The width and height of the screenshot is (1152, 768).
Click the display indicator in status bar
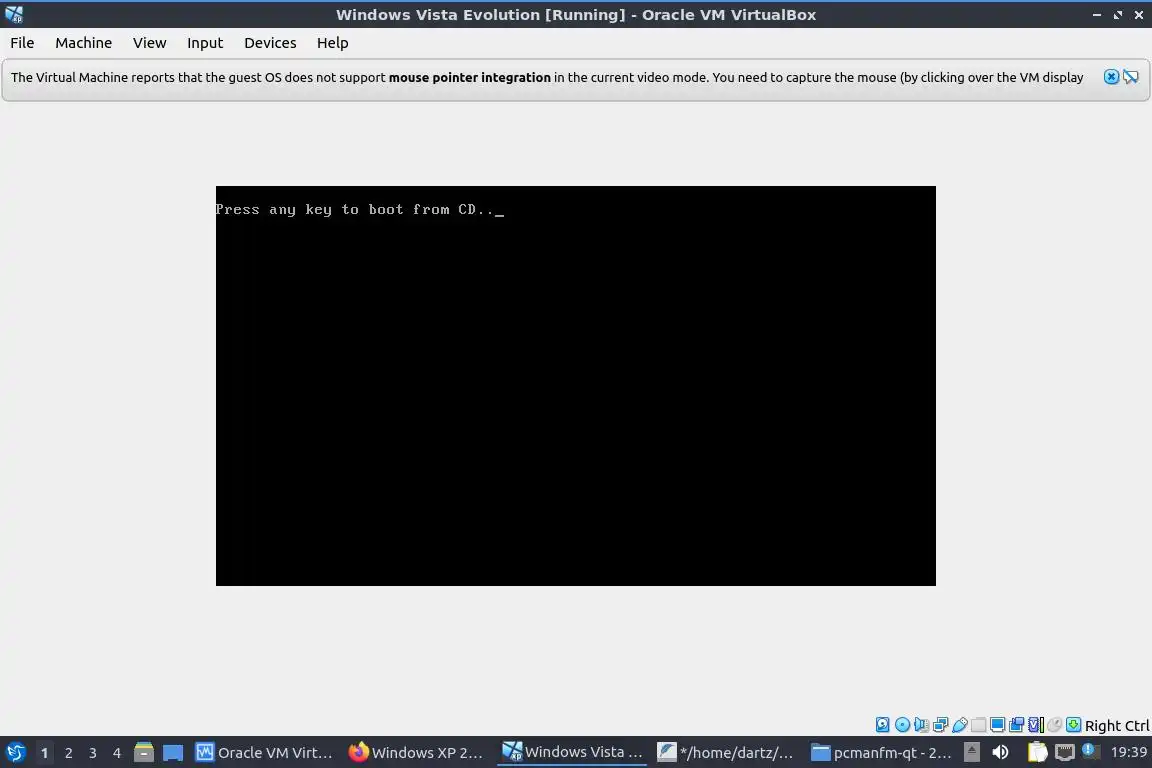tap(997, 725)
